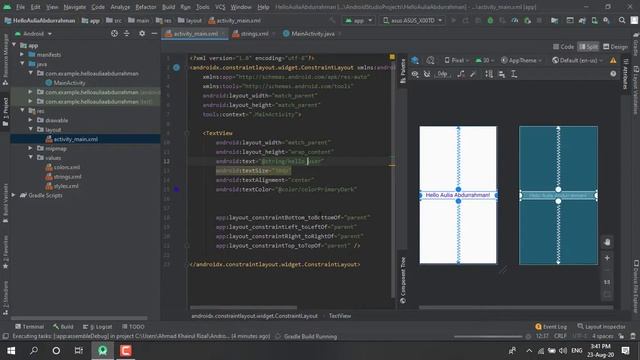The height and width of the screenshot is (360, 640).
Task: Expand the manifests folder
Action: pos(22,54)
